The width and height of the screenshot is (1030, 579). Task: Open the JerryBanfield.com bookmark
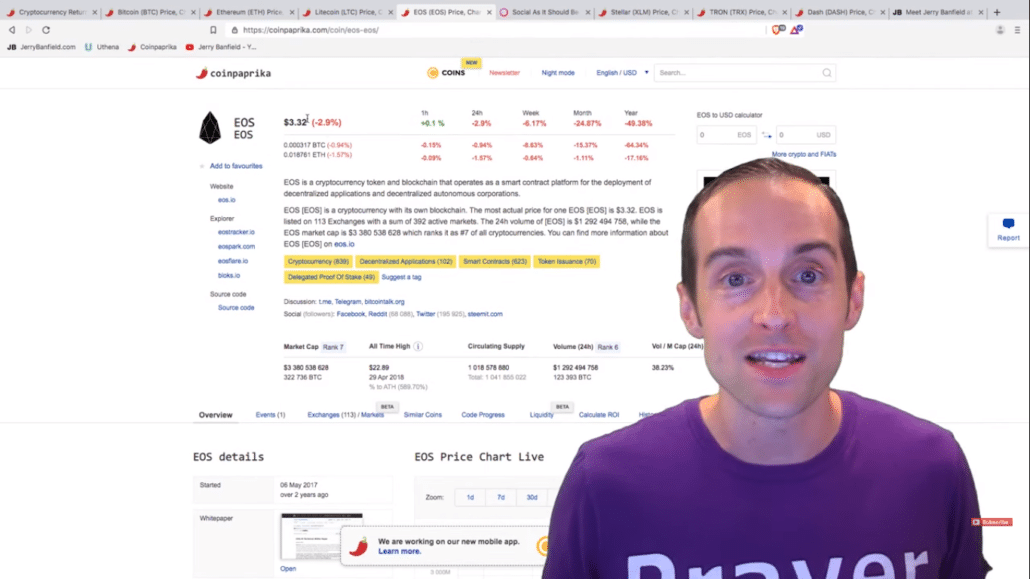point(41,47)
